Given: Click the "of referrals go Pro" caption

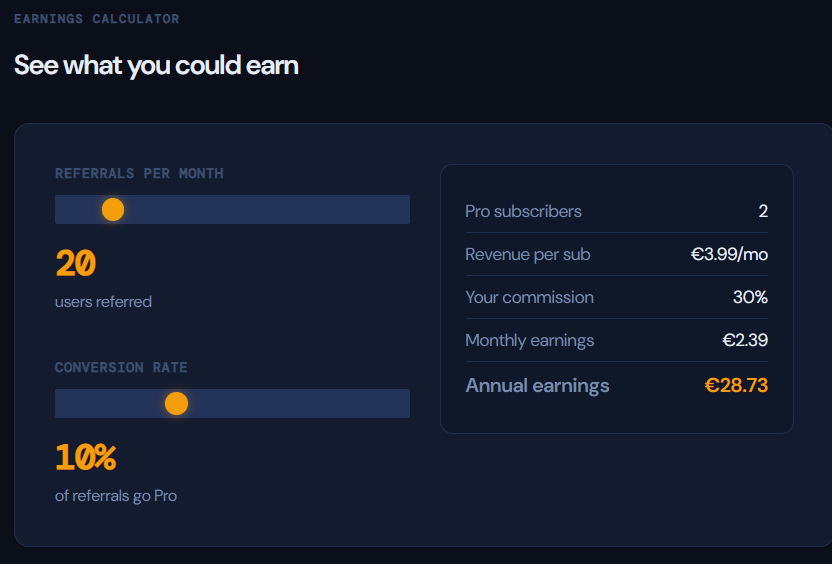Looking at the screenshot, I should 116,495.
